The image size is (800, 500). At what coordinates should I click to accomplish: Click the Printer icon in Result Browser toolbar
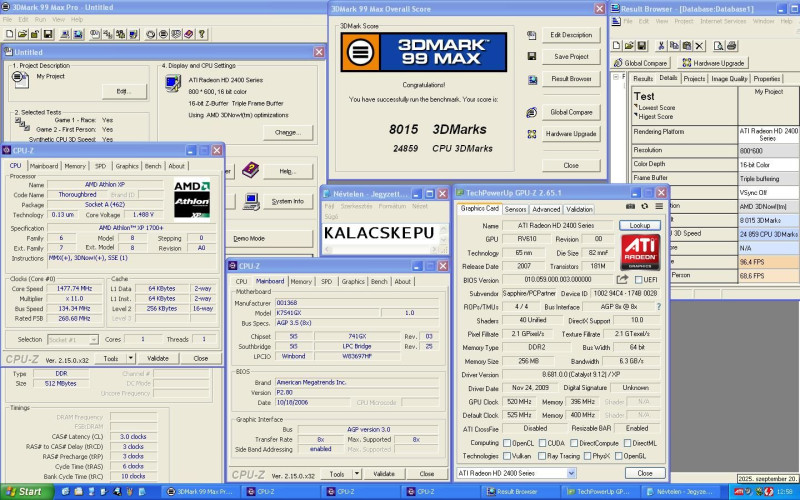pyautogui.click(x=732, y=46)
